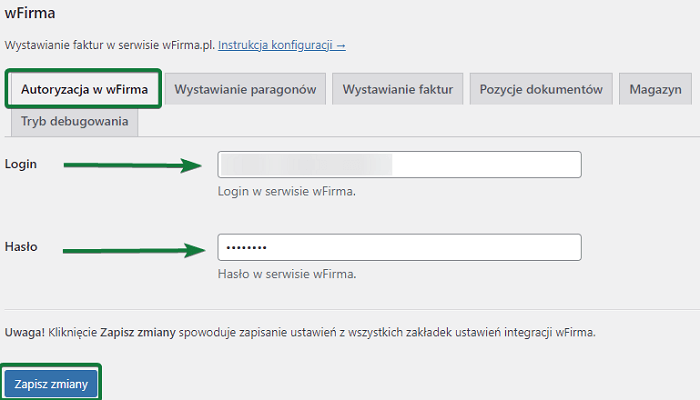This screenshot has height=400, width=700.
Task: Open the Autoryzacja w wFirma tab
Action: coord(84,89)
